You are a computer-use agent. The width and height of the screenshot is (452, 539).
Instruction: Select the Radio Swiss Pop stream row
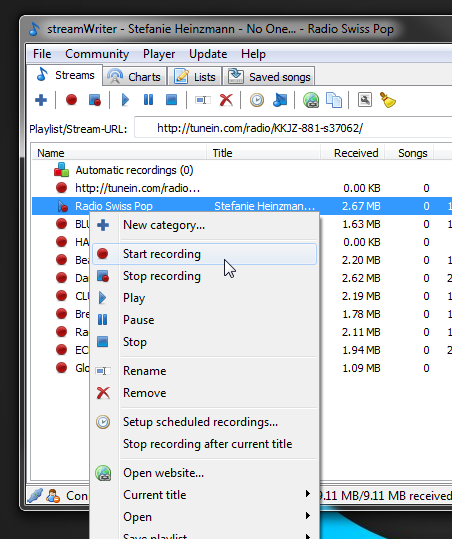coord(242,206)
